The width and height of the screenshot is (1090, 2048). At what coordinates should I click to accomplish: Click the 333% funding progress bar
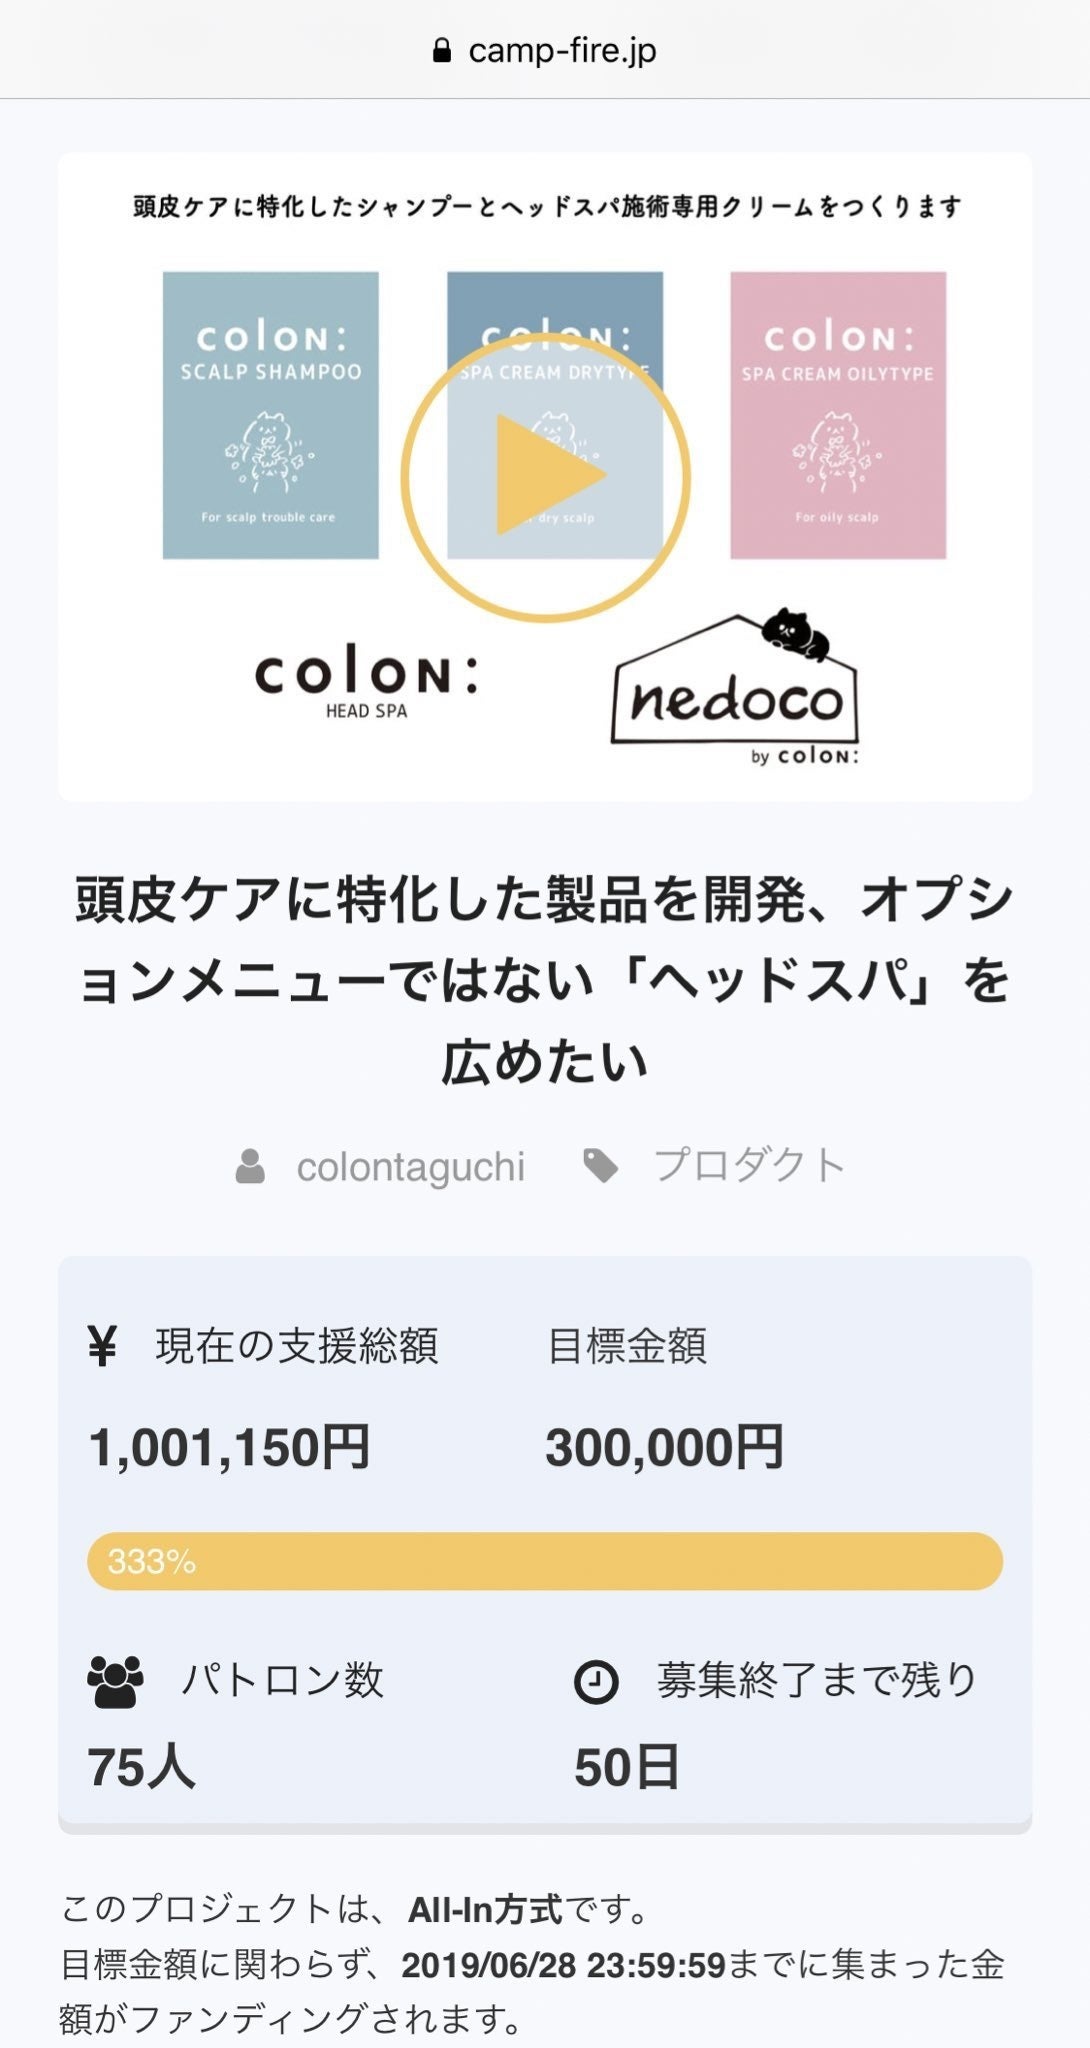point(545,1561)
